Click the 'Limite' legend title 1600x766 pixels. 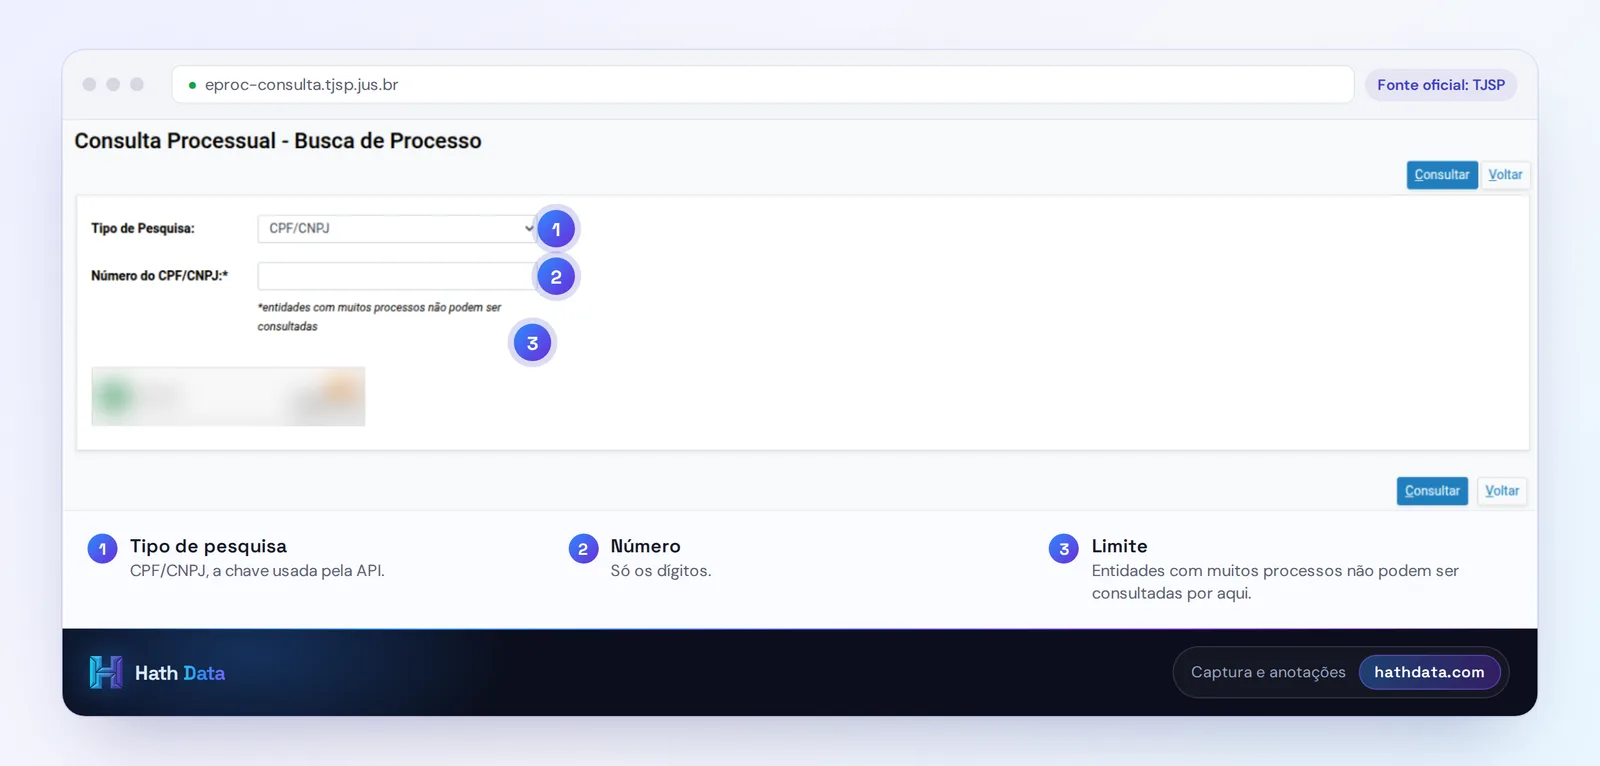[1119, 546]
